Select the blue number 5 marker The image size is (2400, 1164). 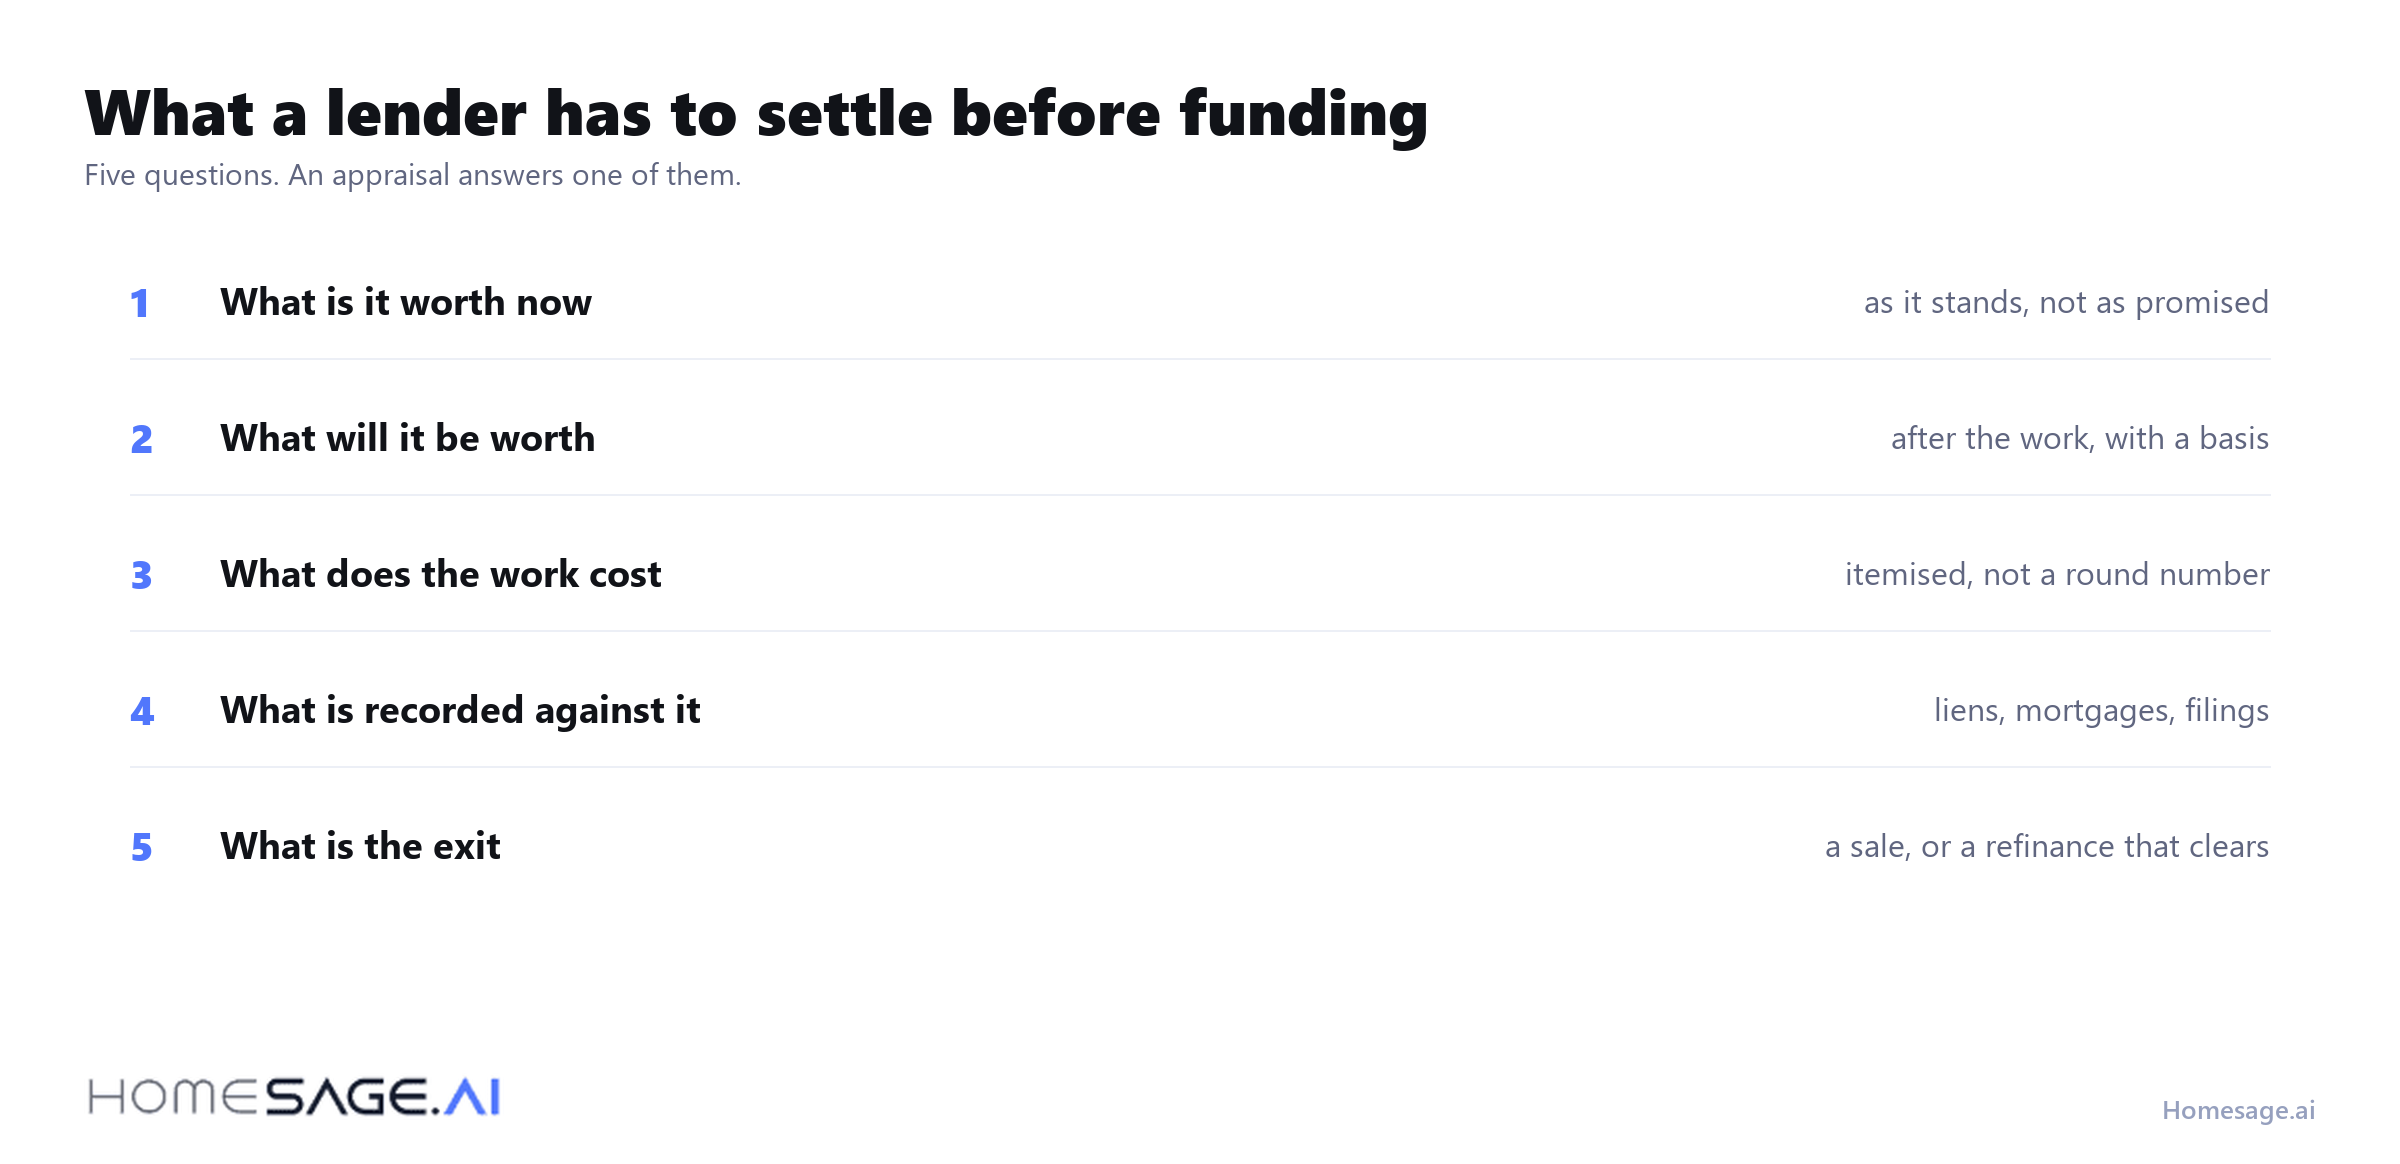(141, 847)
